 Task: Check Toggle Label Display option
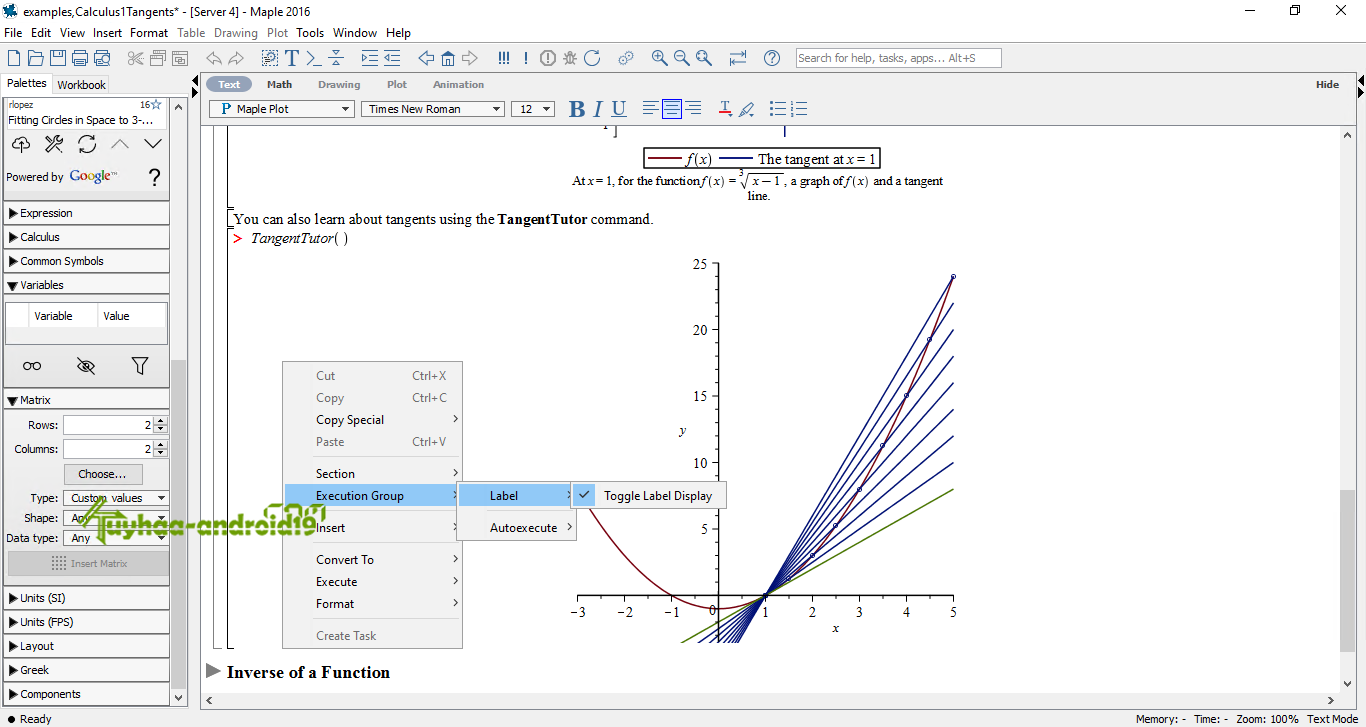[x=648, y=496]
